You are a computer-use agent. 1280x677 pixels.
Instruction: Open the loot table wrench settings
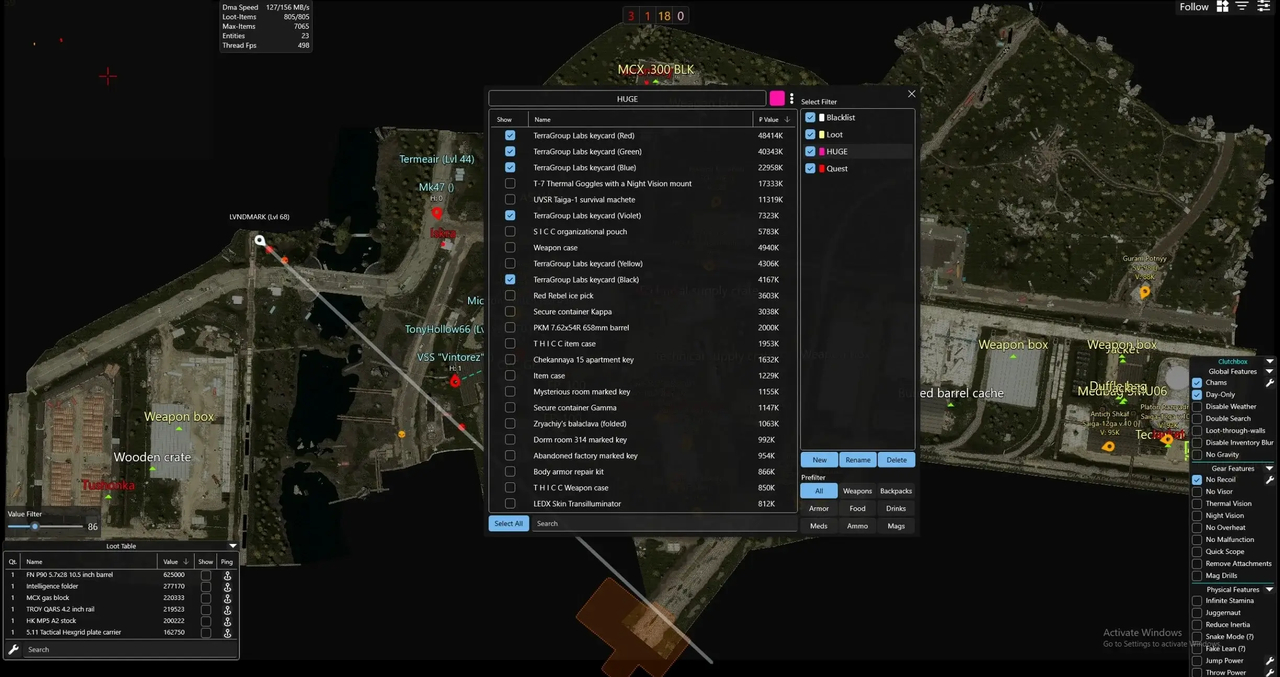(13, 649)
